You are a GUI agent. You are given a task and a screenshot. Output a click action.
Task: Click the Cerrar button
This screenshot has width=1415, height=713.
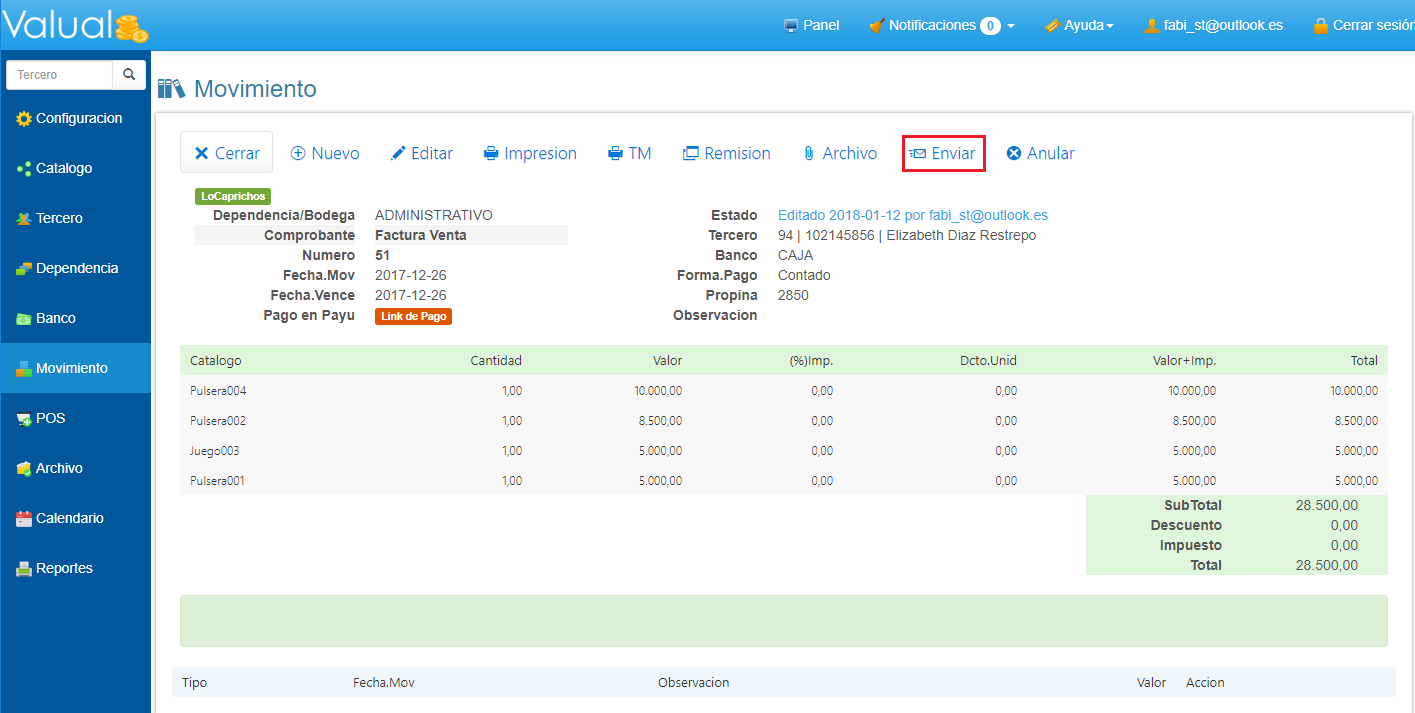pos(226,153)
